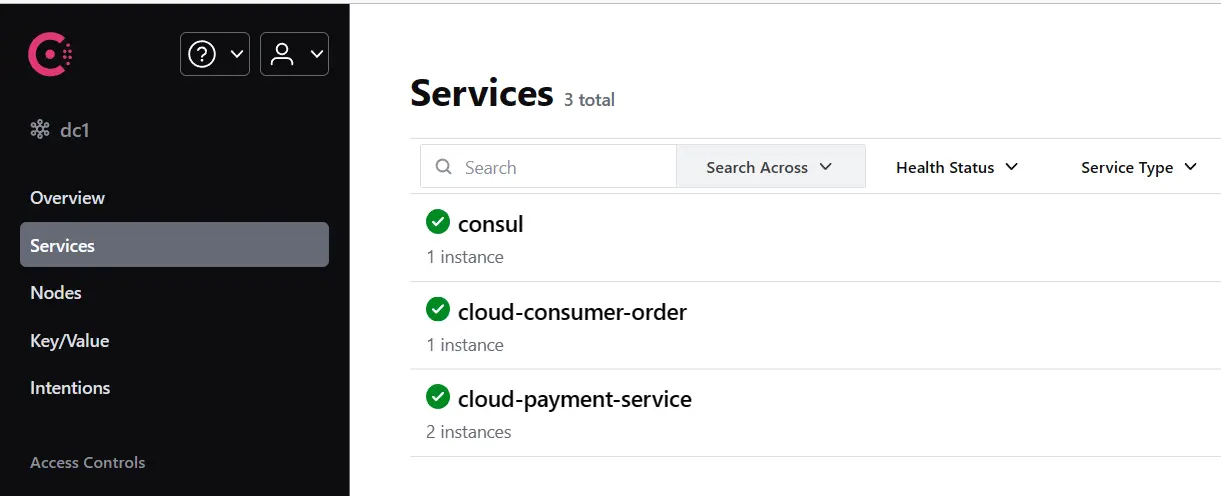
Task: Focus the services Search field
Action: (565, 167)
